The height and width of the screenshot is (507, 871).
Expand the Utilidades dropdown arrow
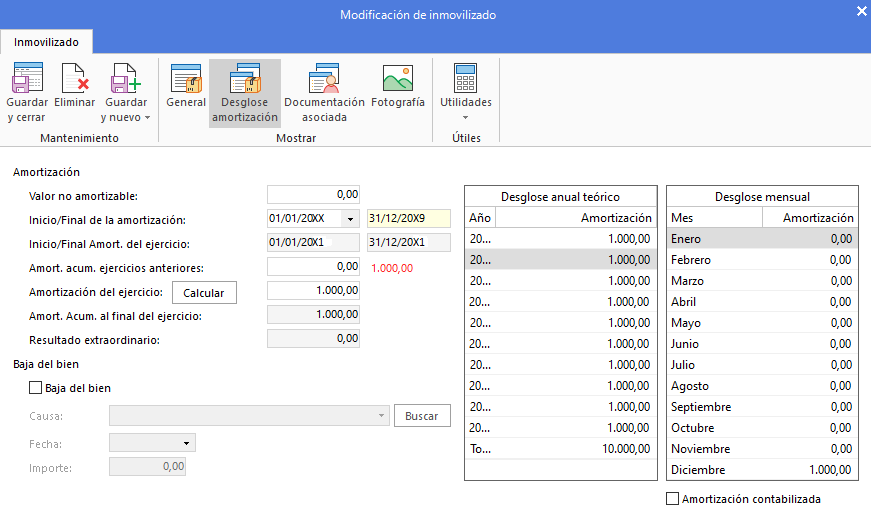click(x=465, y=118)
